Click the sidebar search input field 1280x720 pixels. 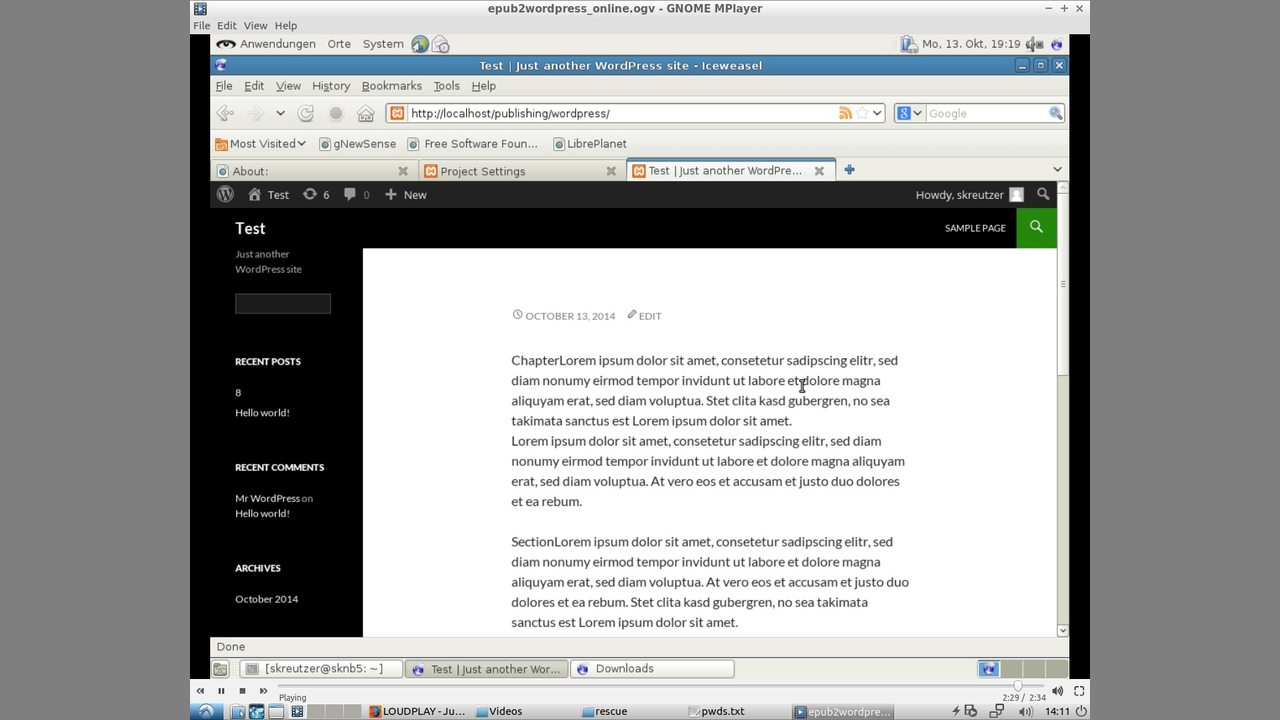283,304
